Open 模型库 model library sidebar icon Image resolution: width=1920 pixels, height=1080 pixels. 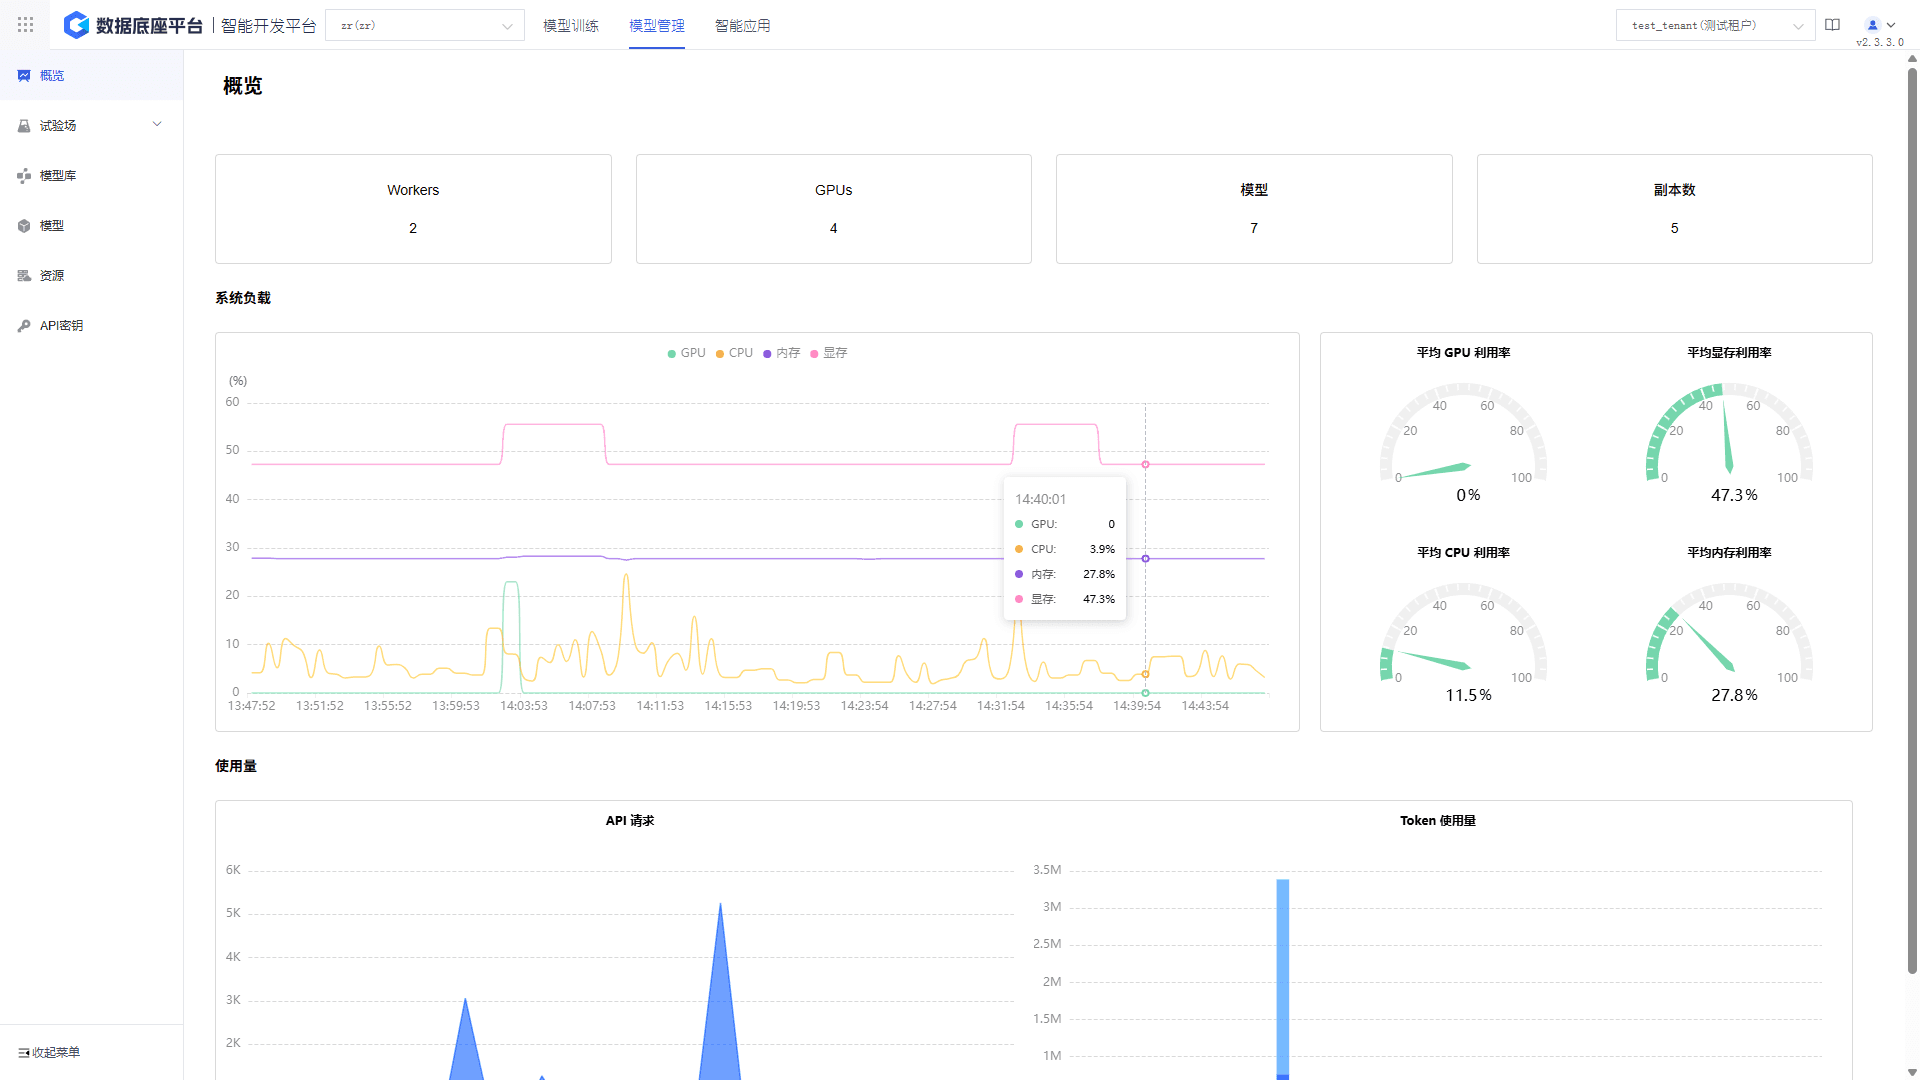(24, 176)
